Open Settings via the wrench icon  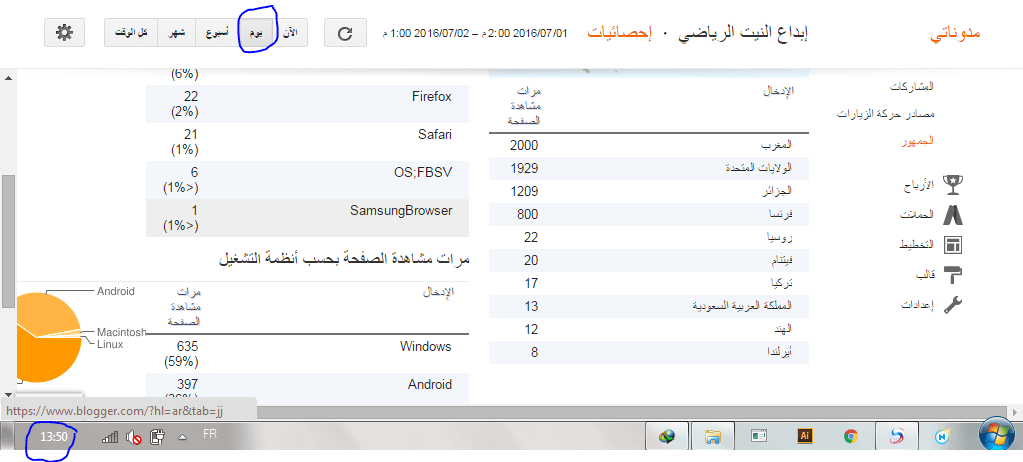[953, 305]
